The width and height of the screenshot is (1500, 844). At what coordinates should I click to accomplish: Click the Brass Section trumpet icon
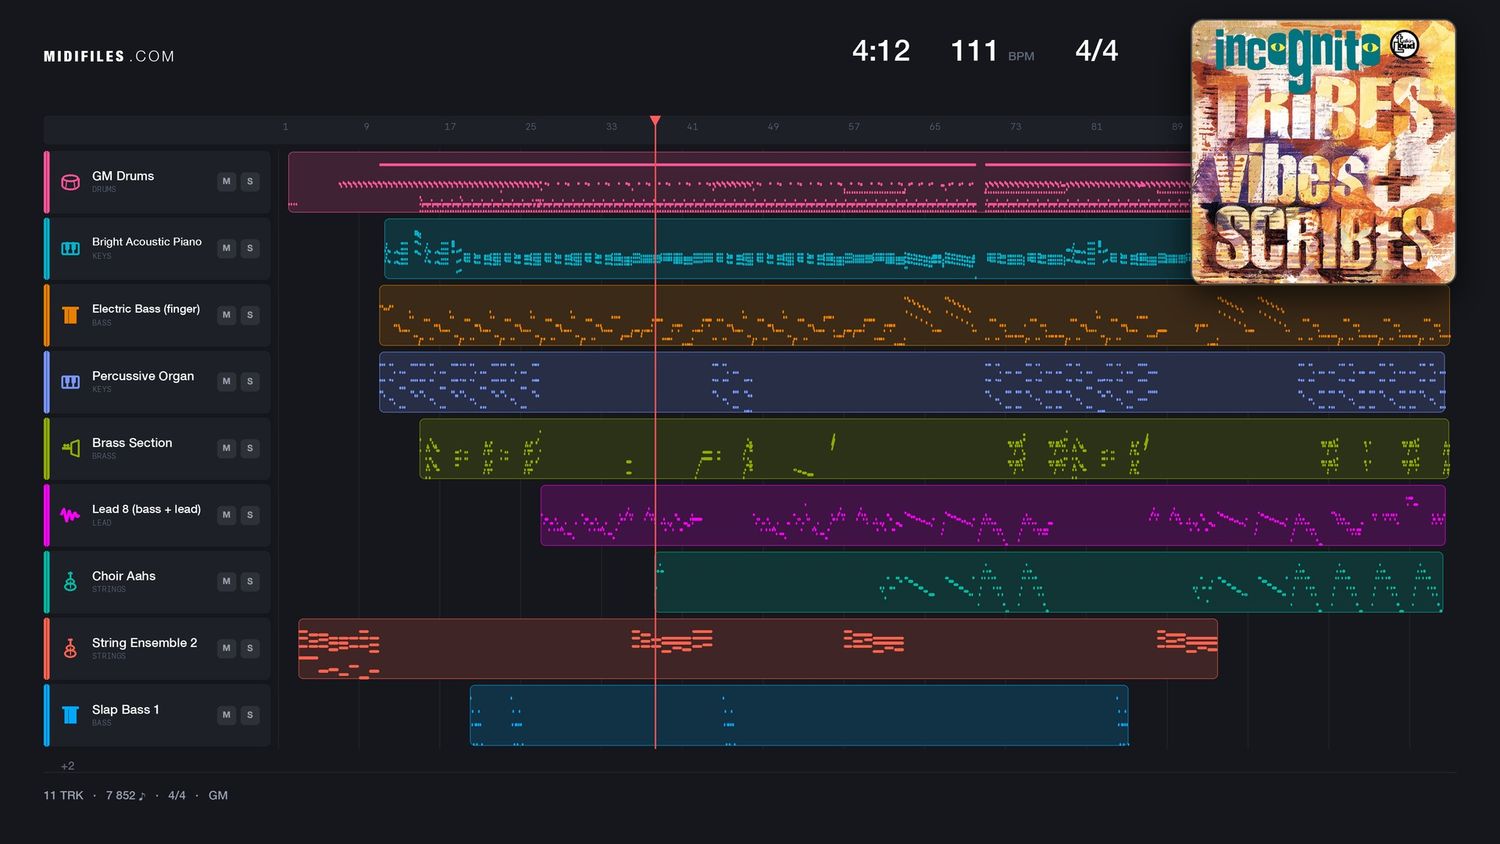tap(70, 448)
